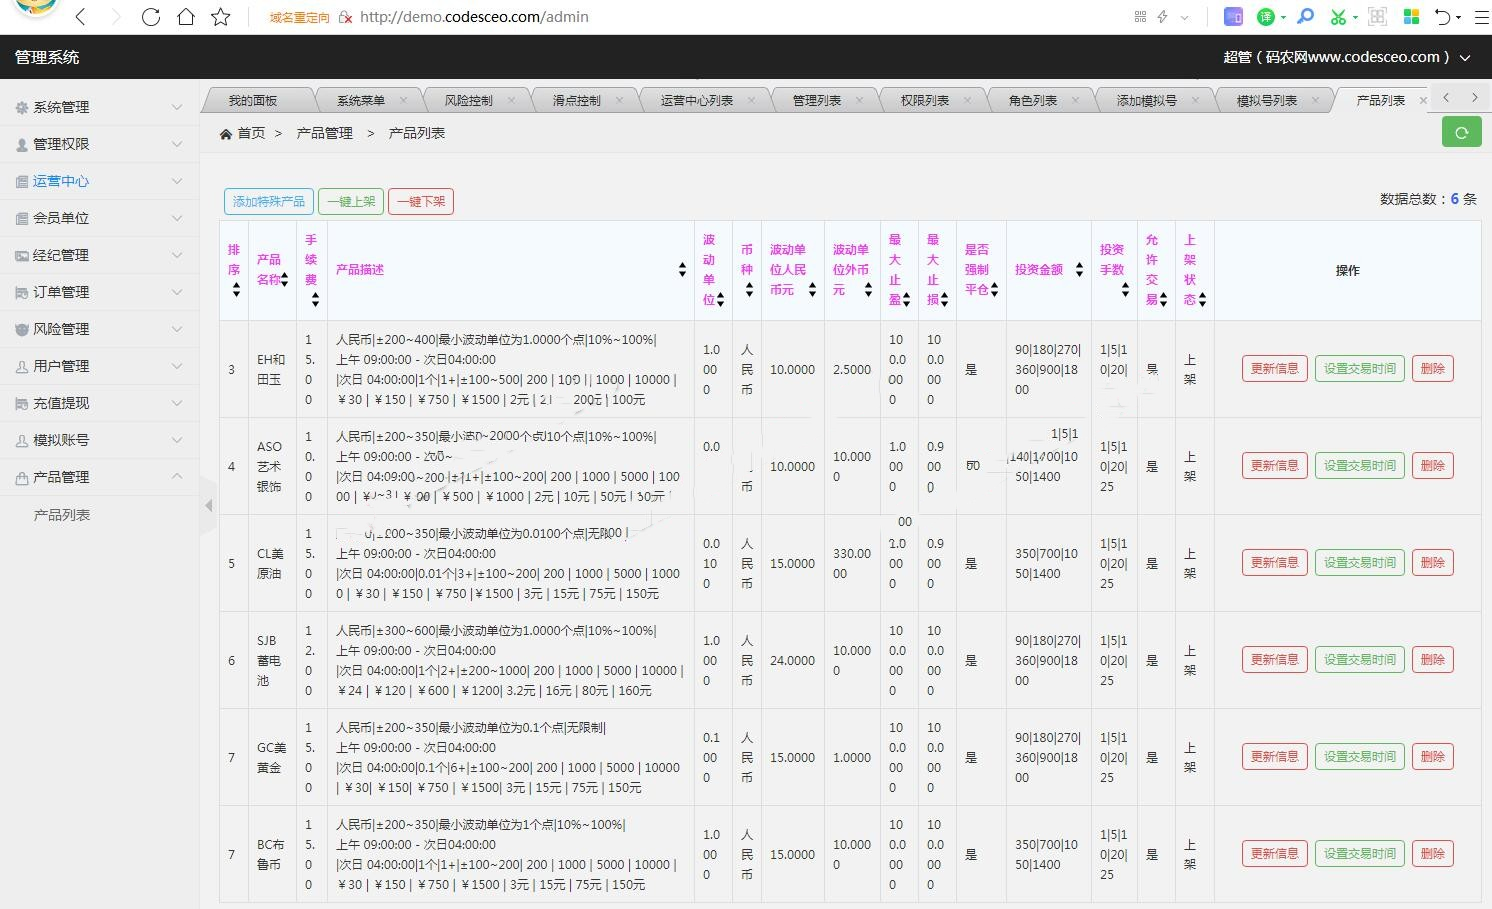Viewport: 1492px width, 909px height.
Task: Click the home icon in the breadcrumb
Action: (226, 134)
